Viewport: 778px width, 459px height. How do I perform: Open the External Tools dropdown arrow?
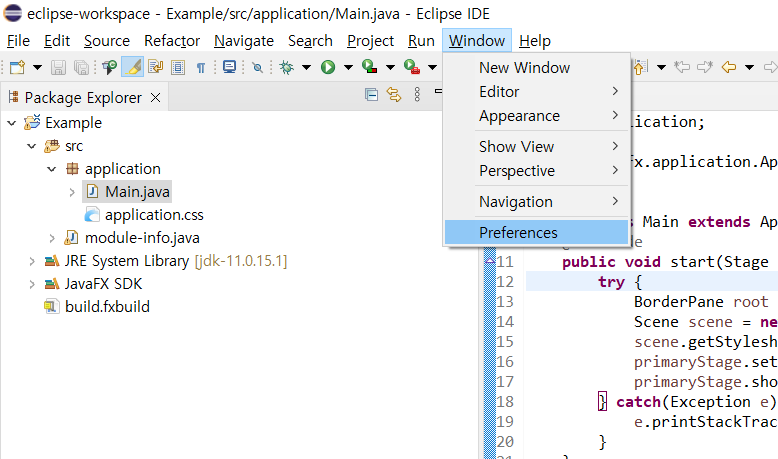coord(433,67)
